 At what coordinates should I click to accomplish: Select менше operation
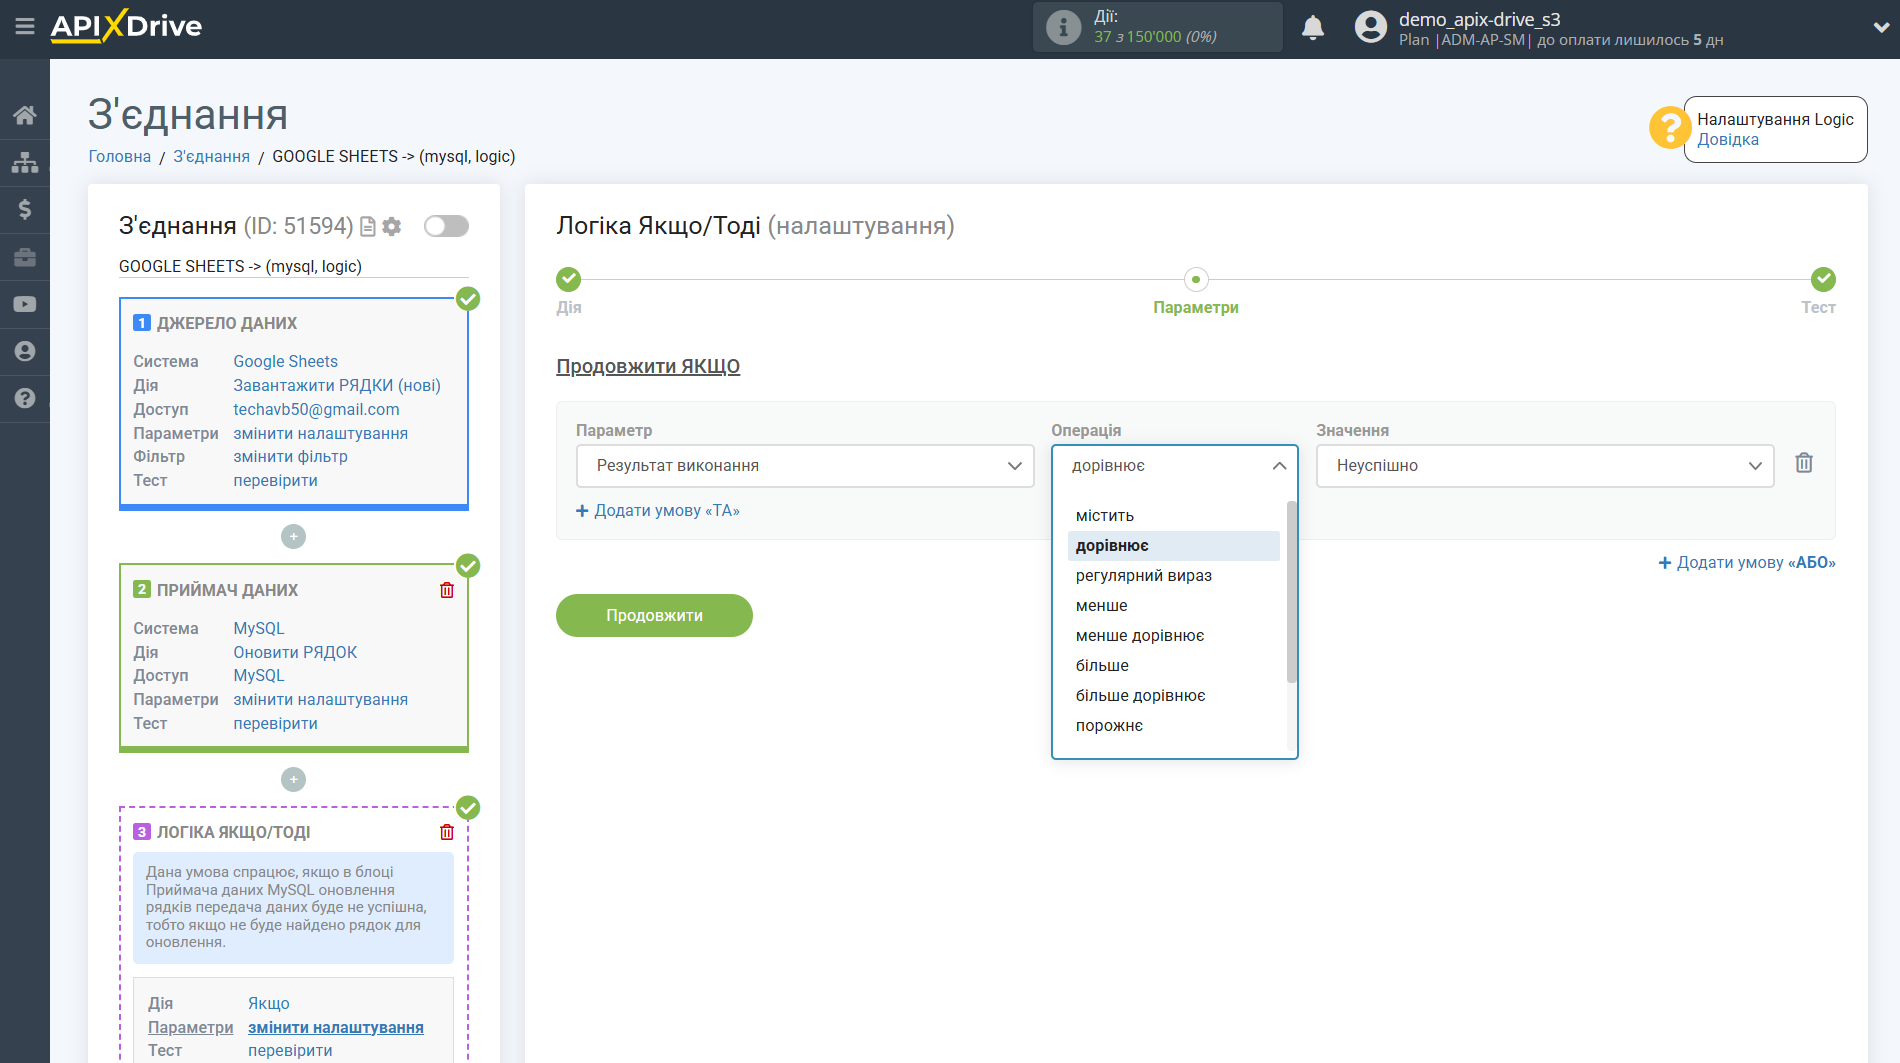tap(1174, 606)
